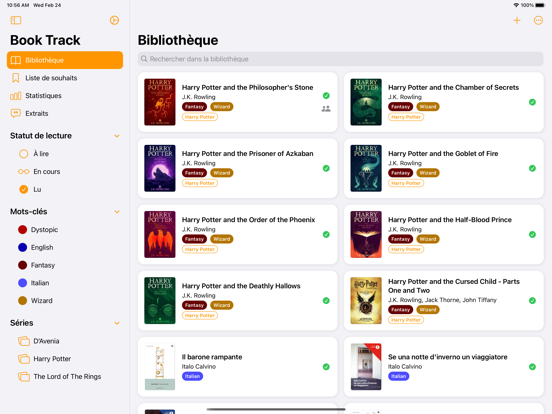Select the Dystopic red keyword

(65, 230)
